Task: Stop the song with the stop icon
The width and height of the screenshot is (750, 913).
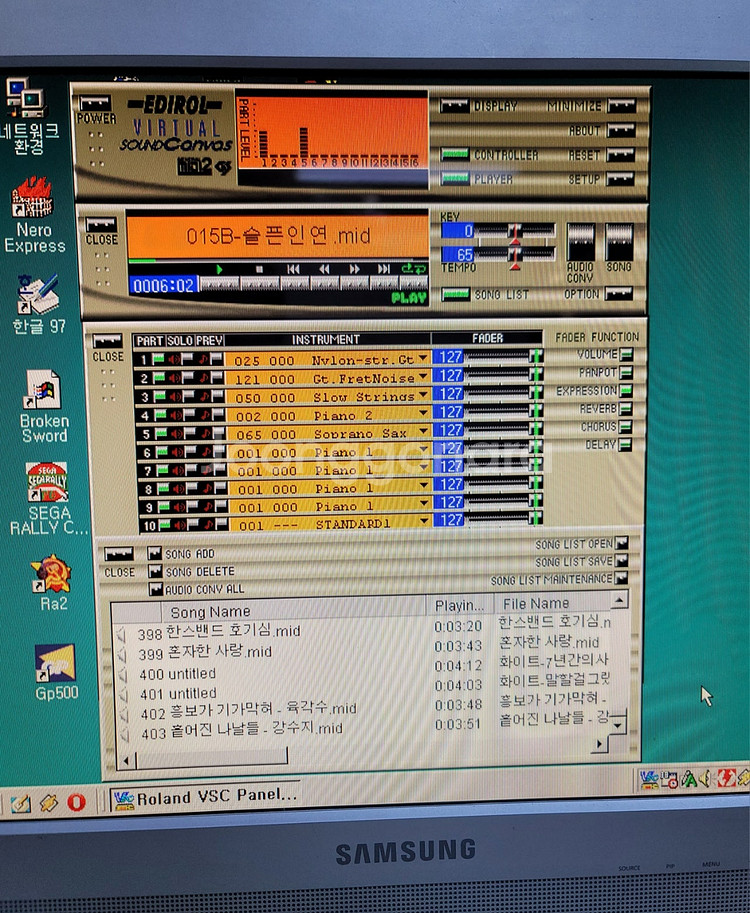Action: pyautogui.click(x=260, y=269)
